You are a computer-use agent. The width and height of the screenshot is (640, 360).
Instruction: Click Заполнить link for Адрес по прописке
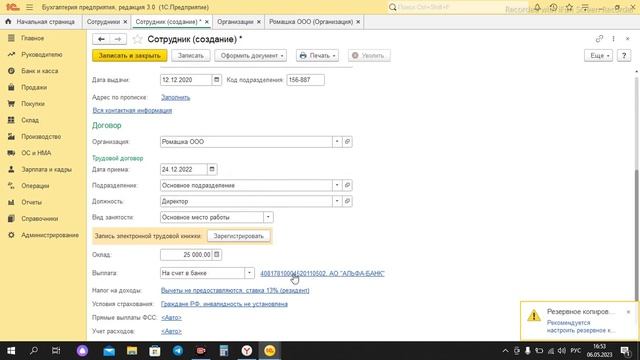pos(176,97)
